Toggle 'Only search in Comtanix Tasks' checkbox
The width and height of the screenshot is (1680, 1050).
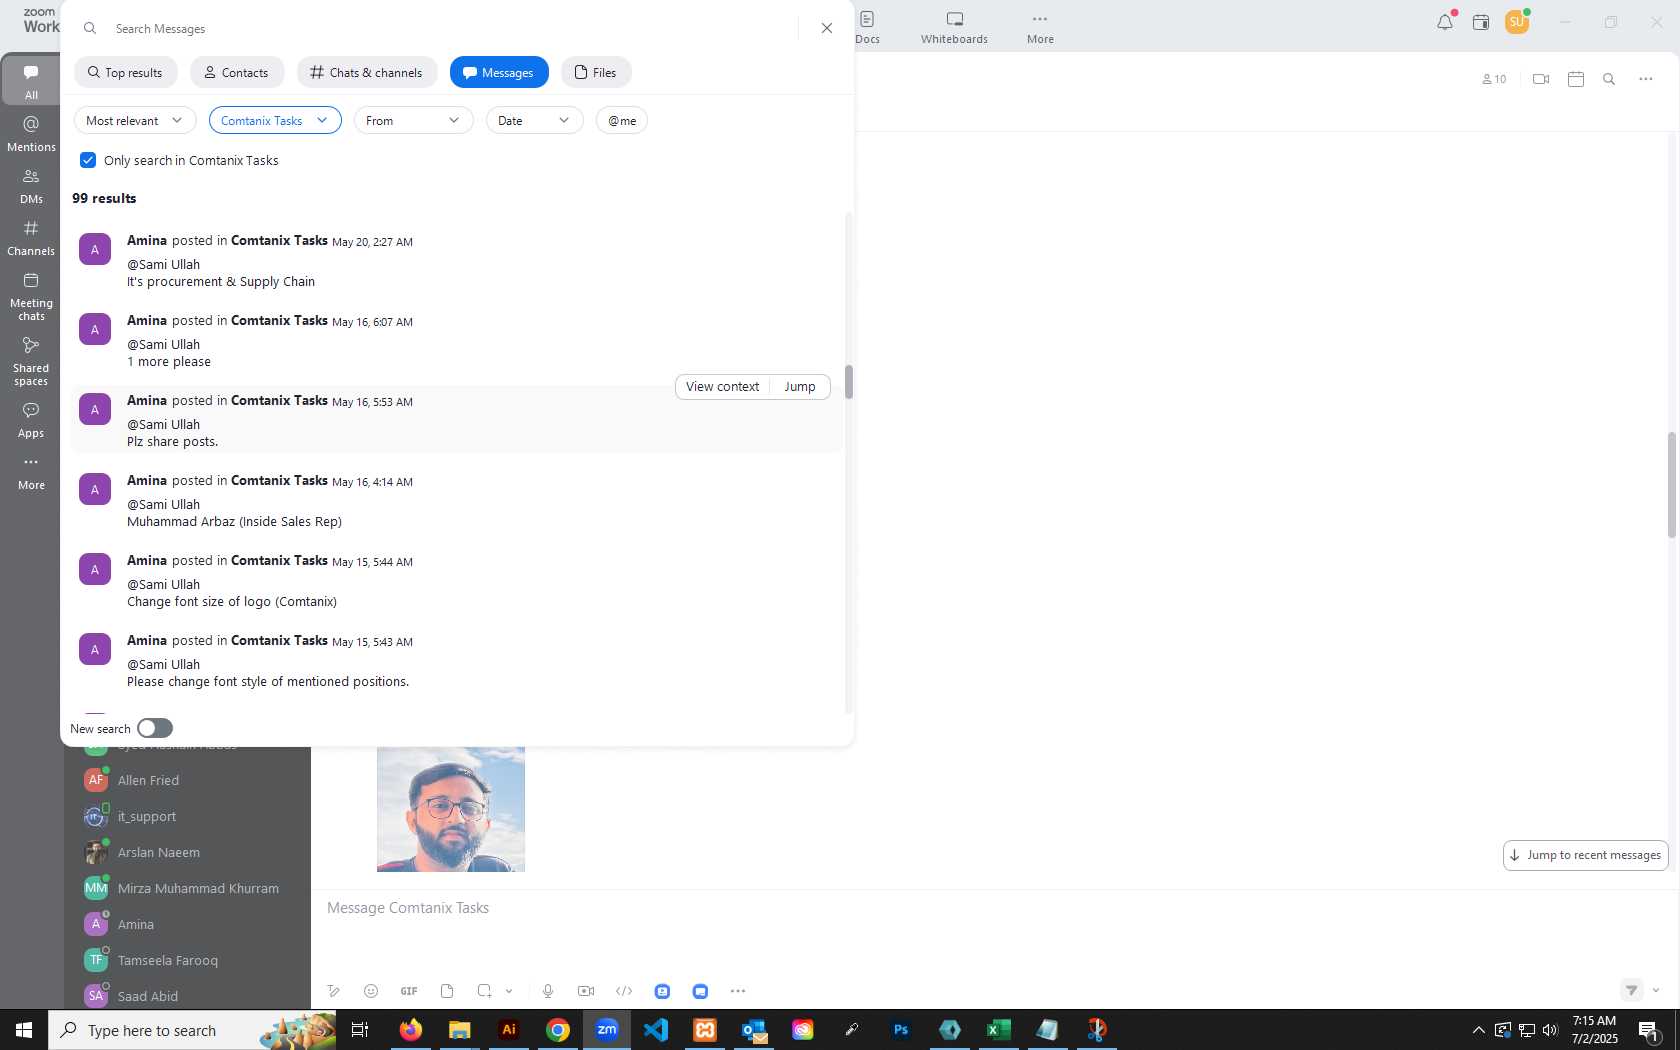click(88, 160)
